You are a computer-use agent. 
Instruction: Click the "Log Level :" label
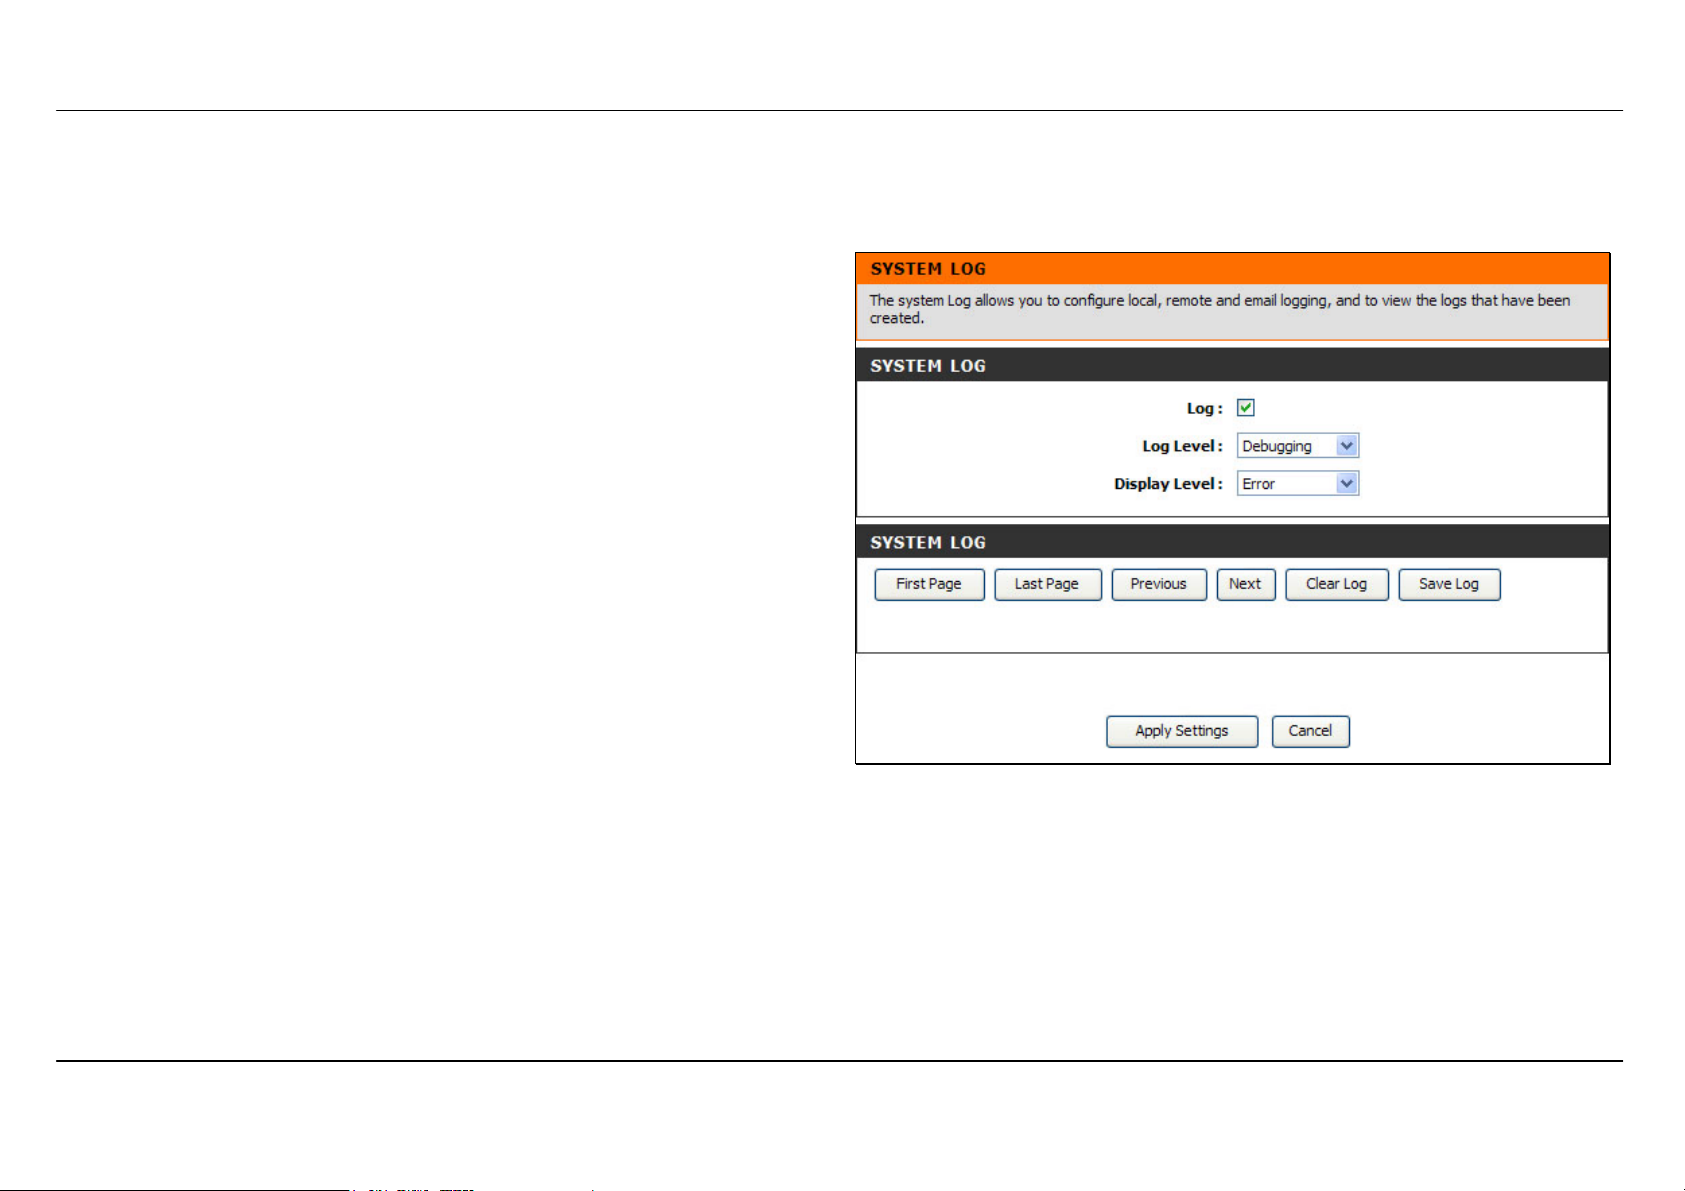(x=1182, y=446)
